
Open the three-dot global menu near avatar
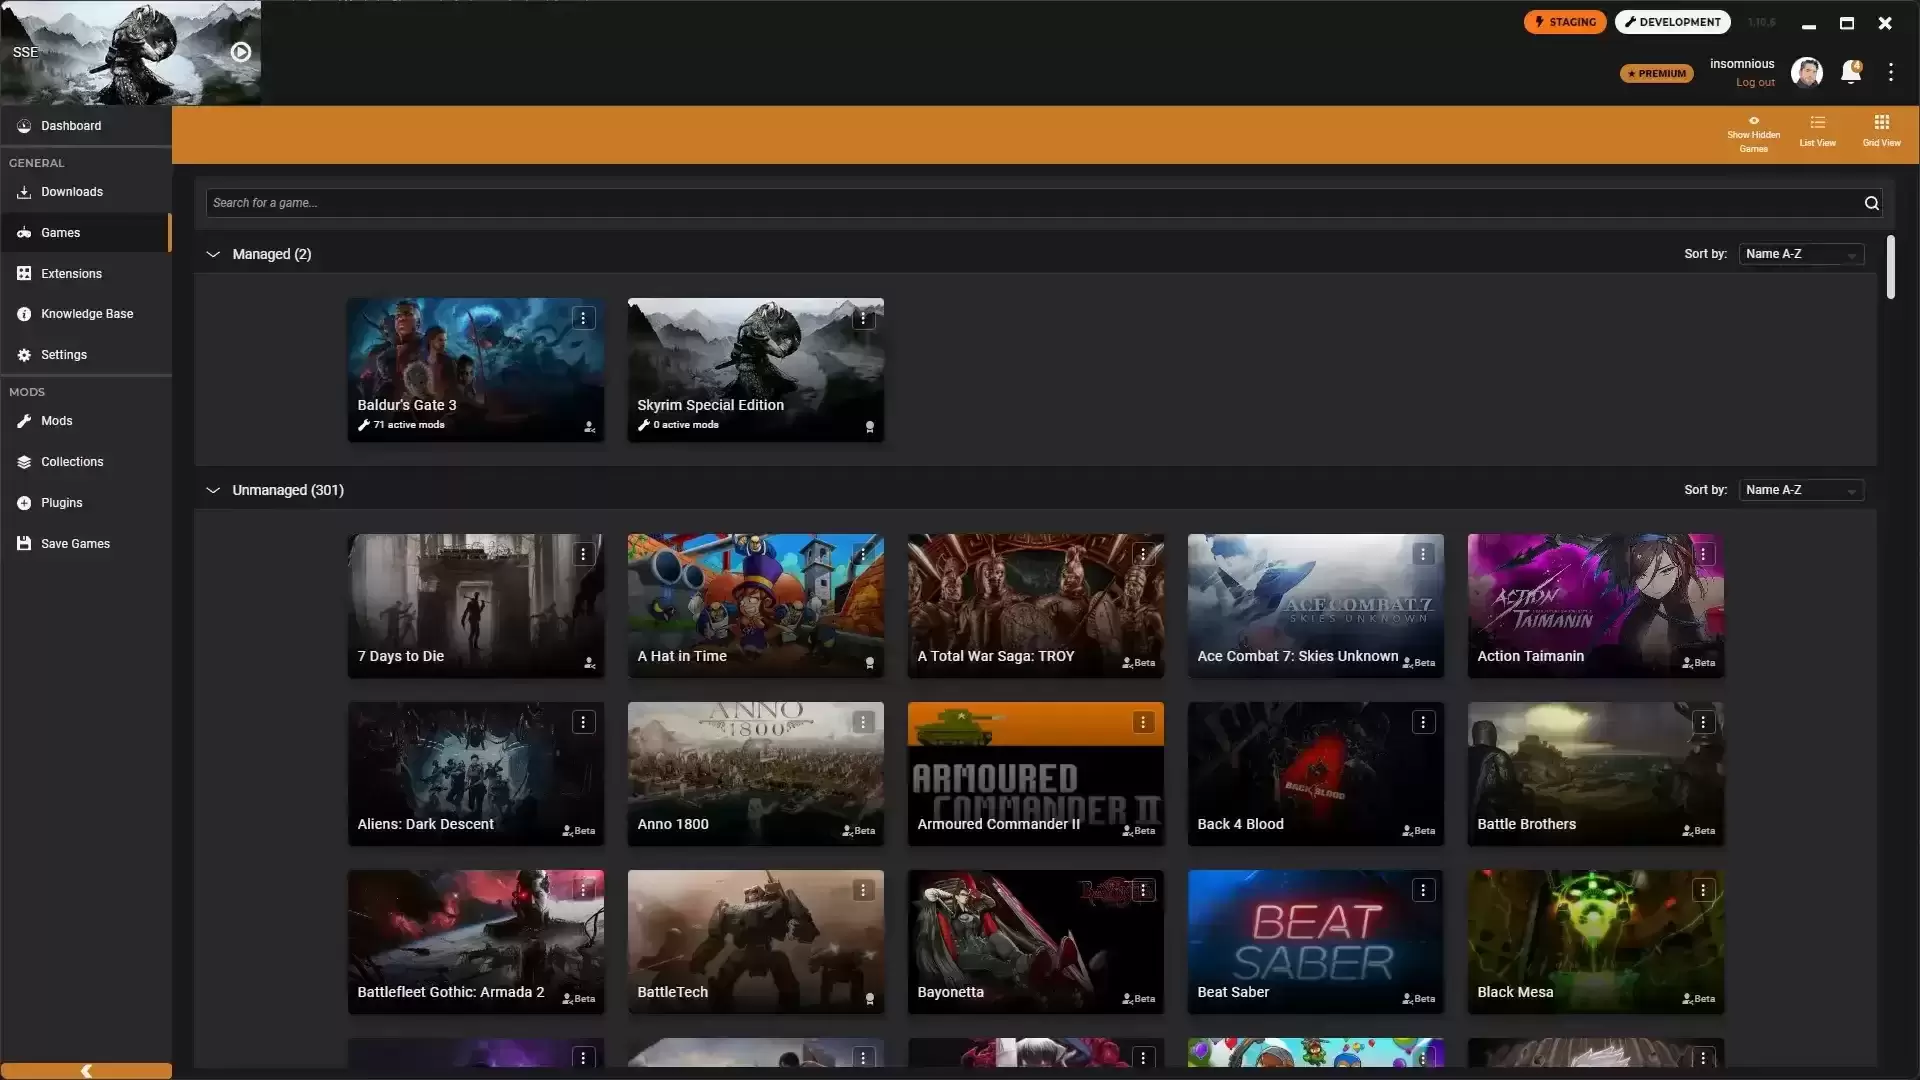click(x=1890, y=72)
